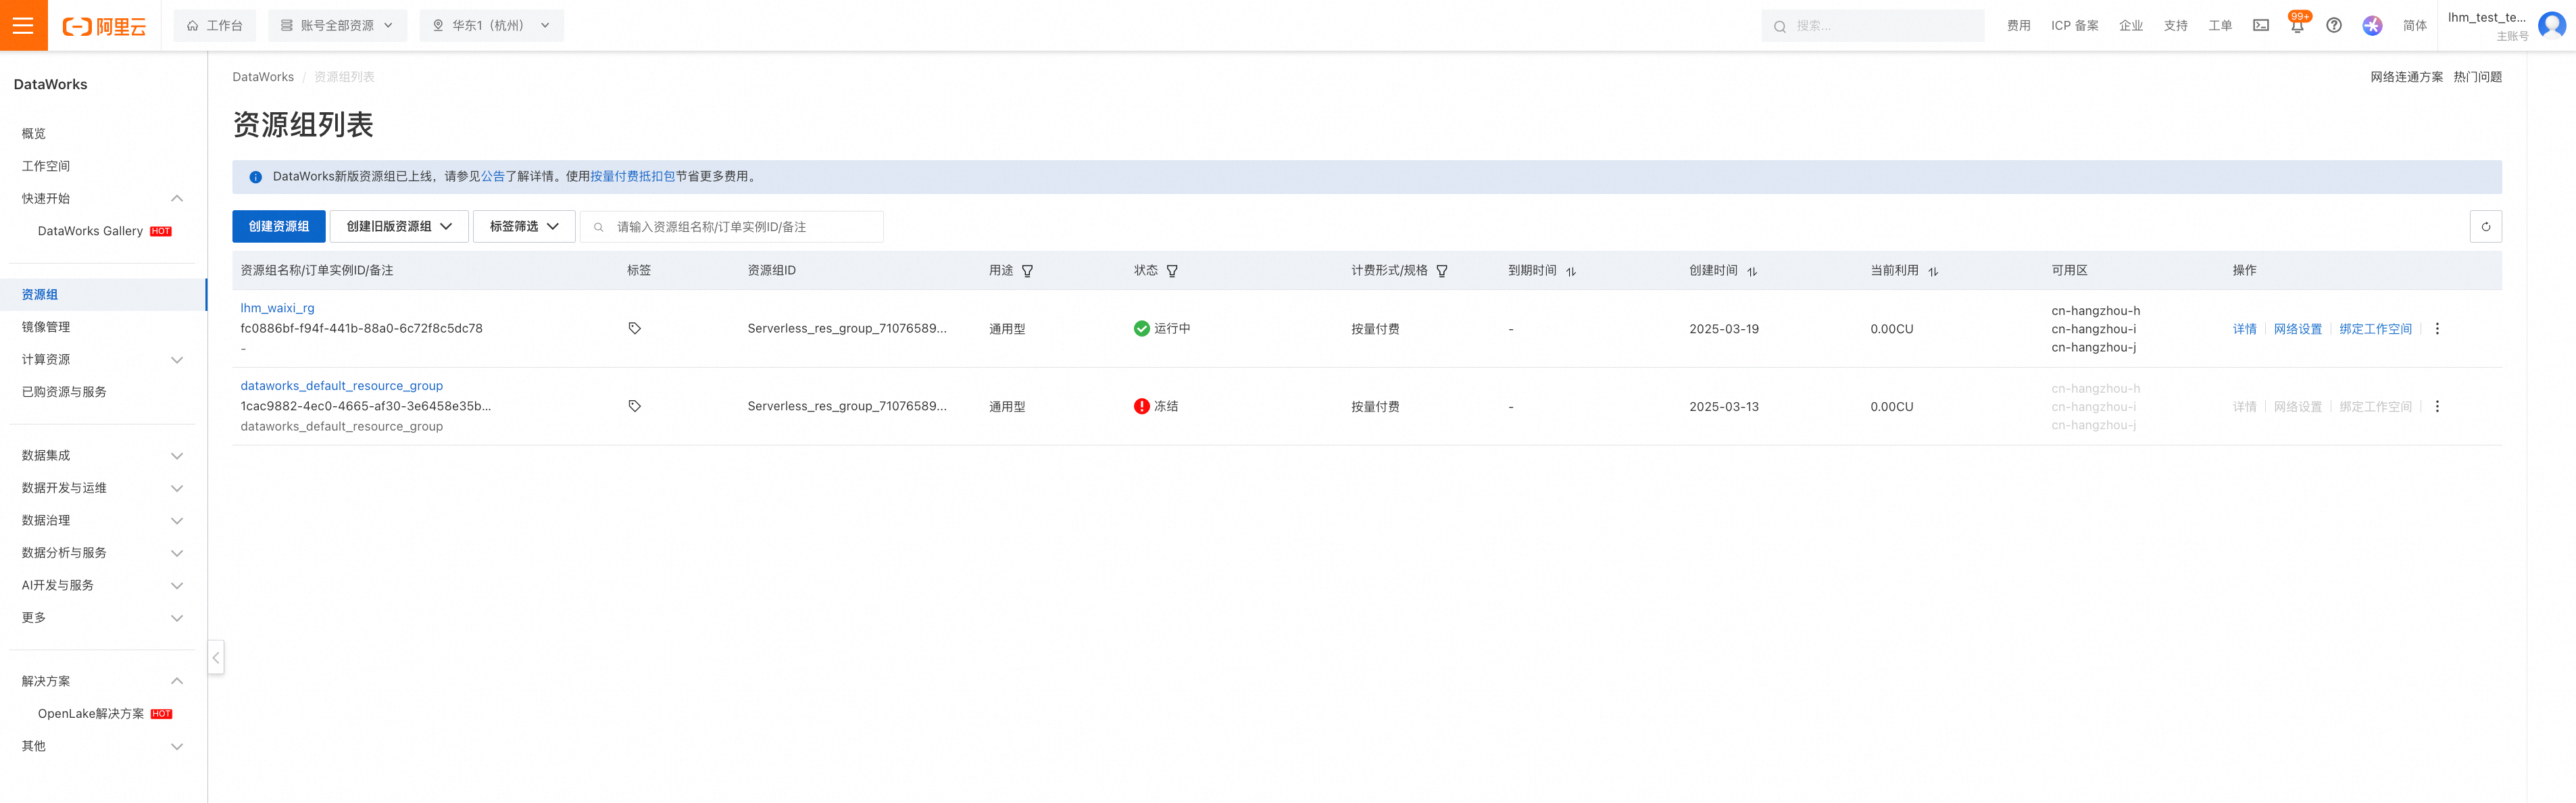Click 详情 for lhm_waixi_rg
This screenshot has width=2576, height=803.
coord(2244,329)
